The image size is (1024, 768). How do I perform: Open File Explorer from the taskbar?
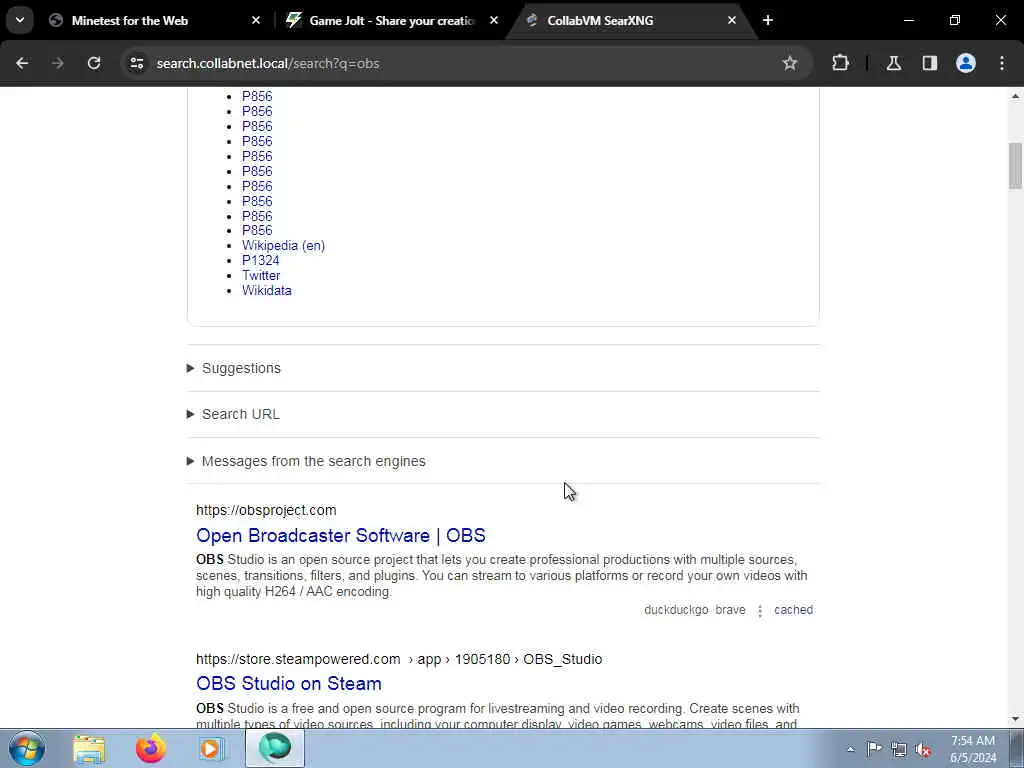89,749
